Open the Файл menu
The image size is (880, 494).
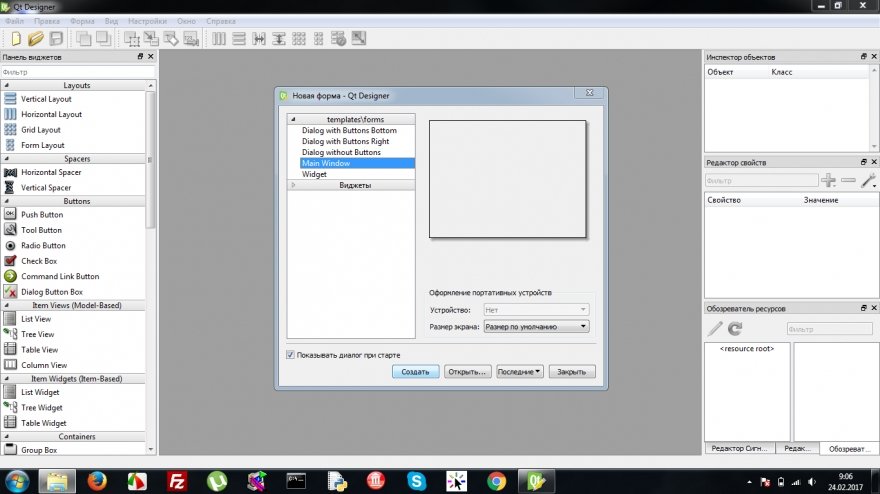click(15, 21)
